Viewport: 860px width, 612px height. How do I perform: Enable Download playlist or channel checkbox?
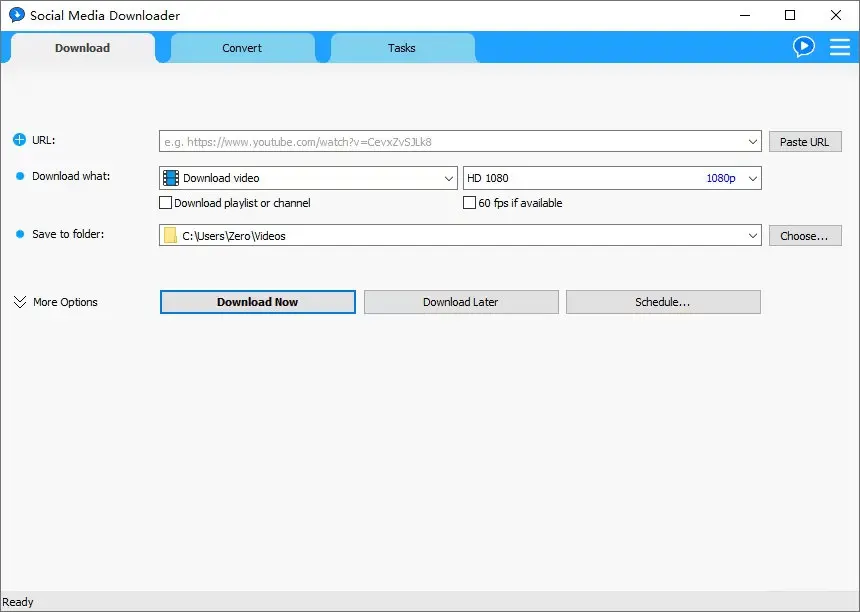165,203
